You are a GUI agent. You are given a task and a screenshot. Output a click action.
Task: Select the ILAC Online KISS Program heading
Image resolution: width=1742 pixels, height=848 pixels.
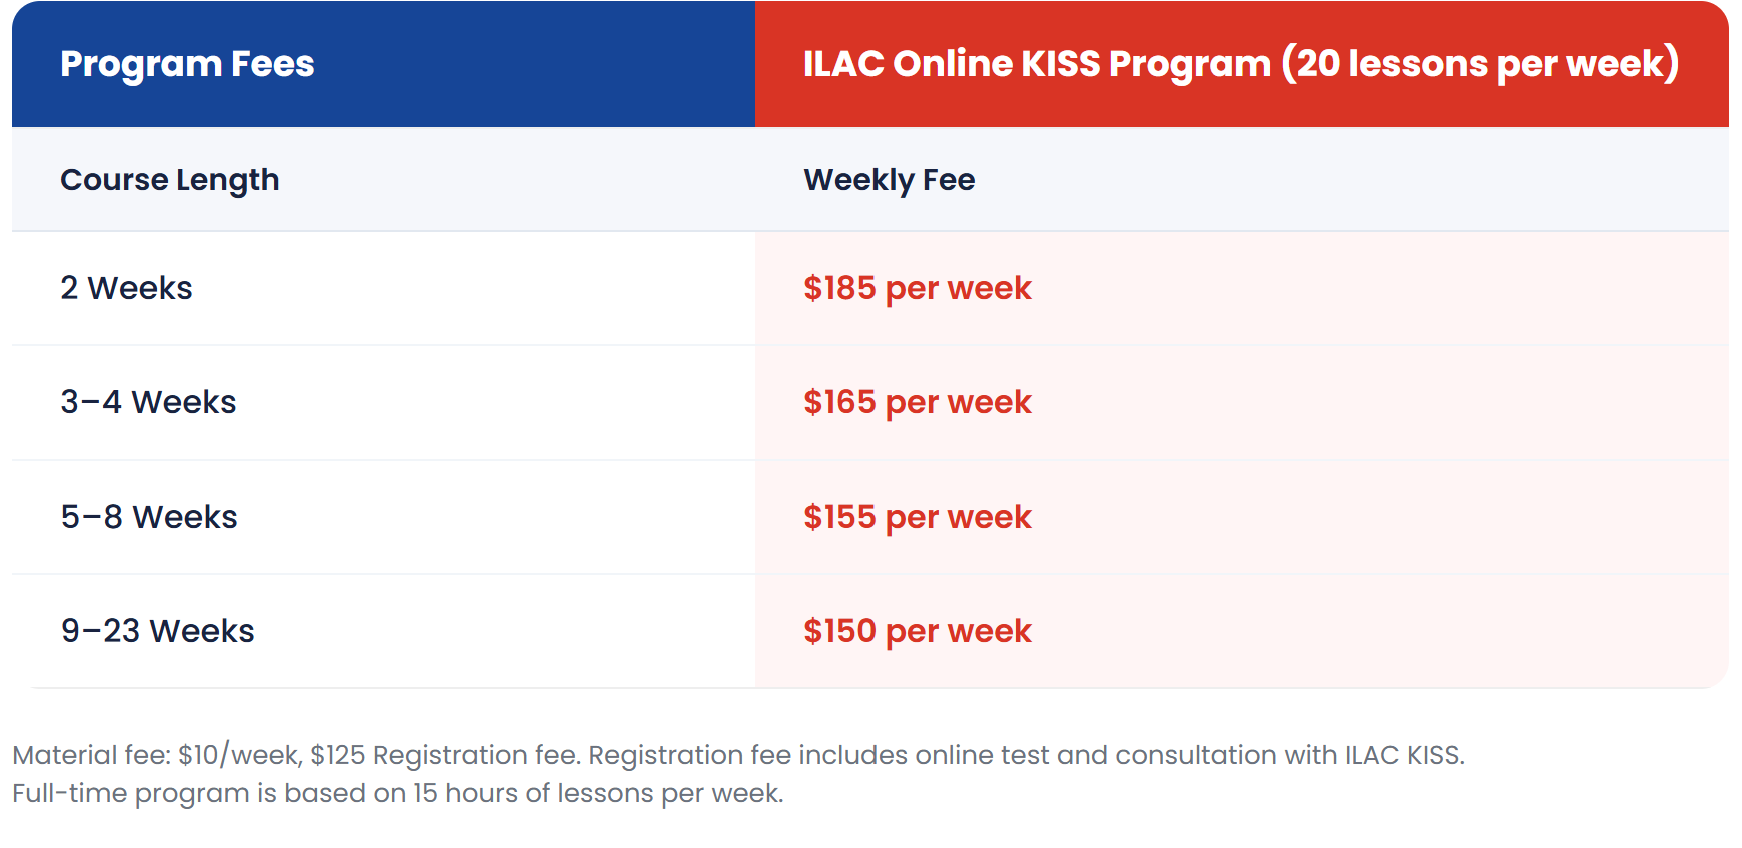(x=1036, y=64)
